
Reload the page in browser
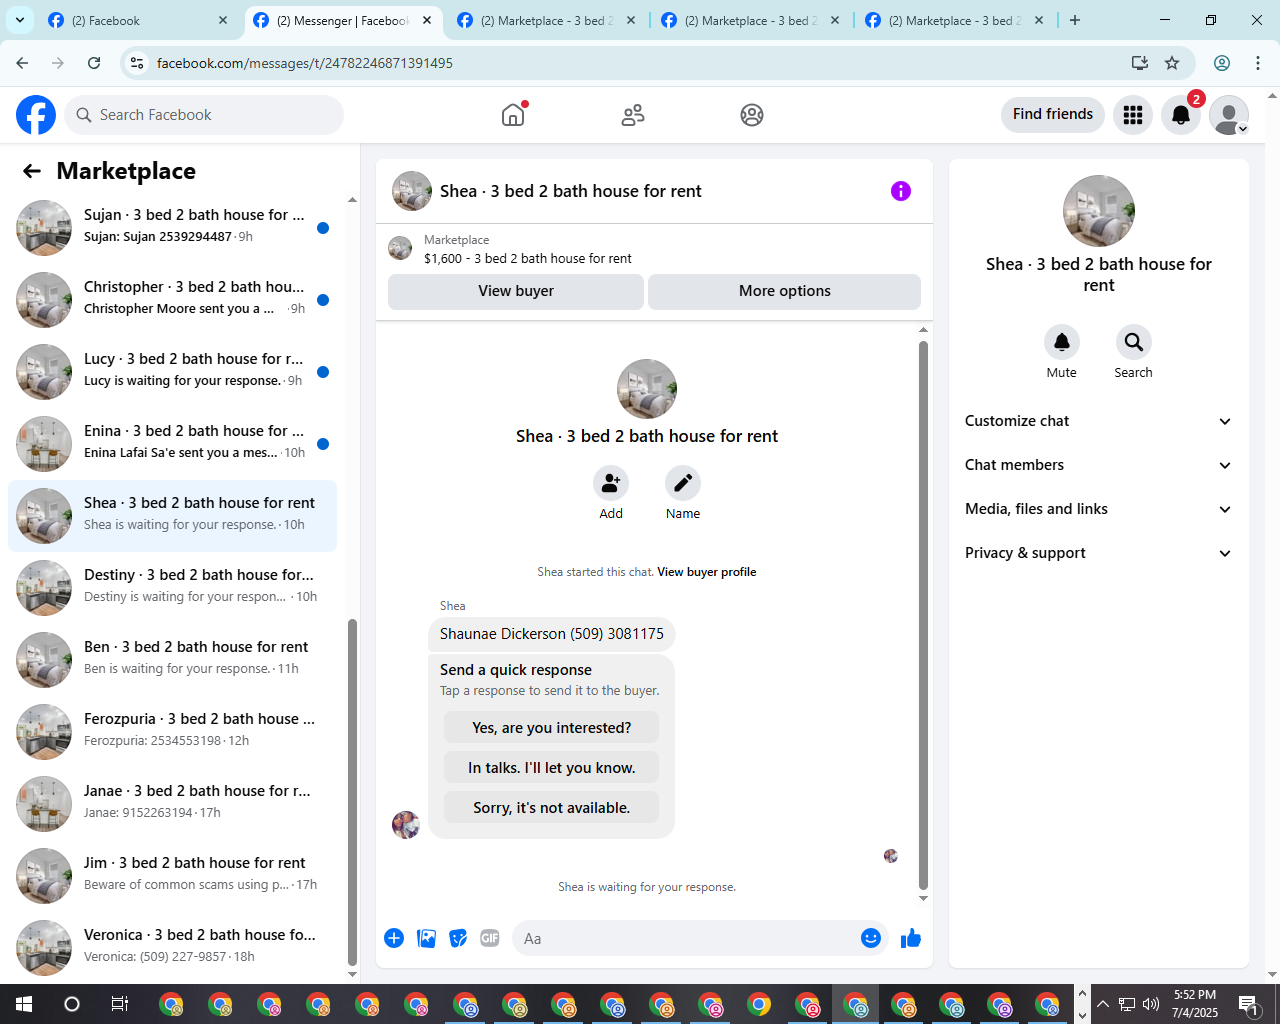click(94, 63)
